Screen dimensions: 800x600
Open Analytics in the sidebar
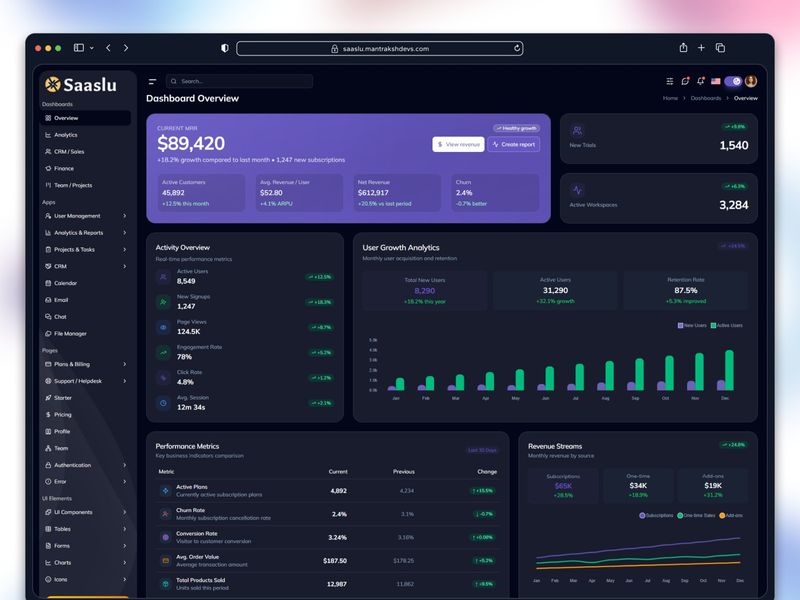point(85,135)
